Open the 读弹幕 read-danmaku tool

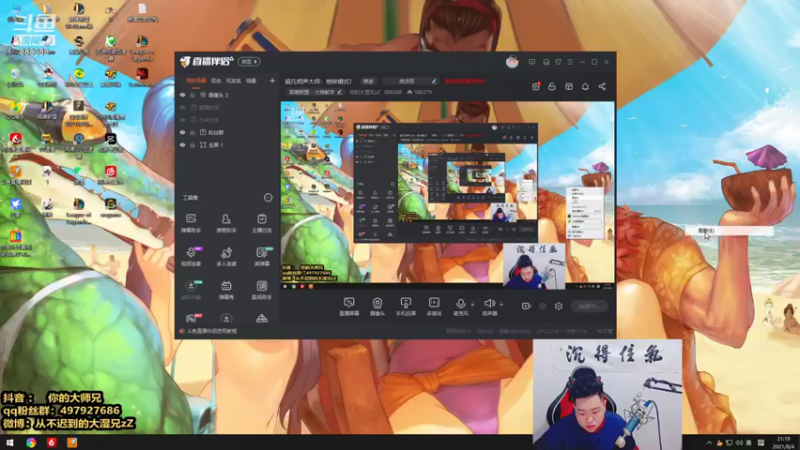click(x=262, y=256)
